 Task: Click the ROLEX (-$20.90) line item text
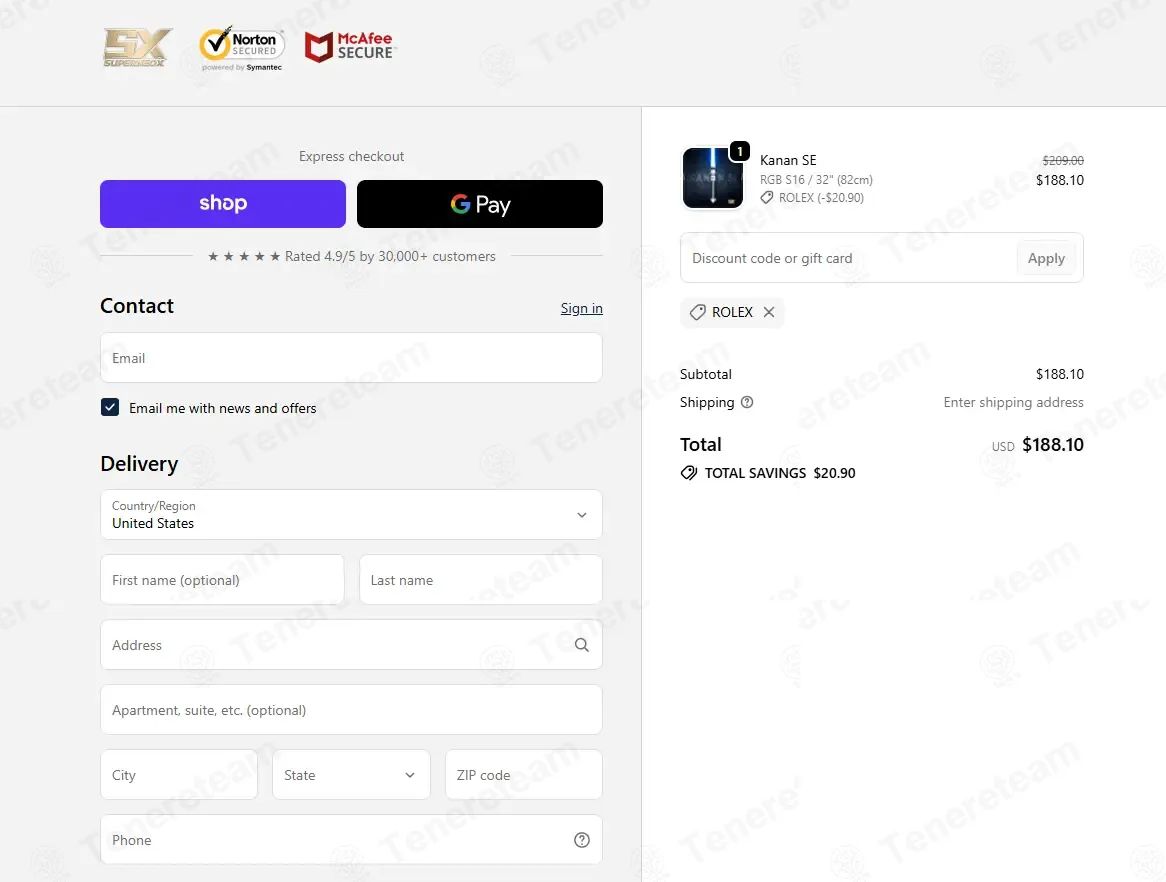point(821,198)
